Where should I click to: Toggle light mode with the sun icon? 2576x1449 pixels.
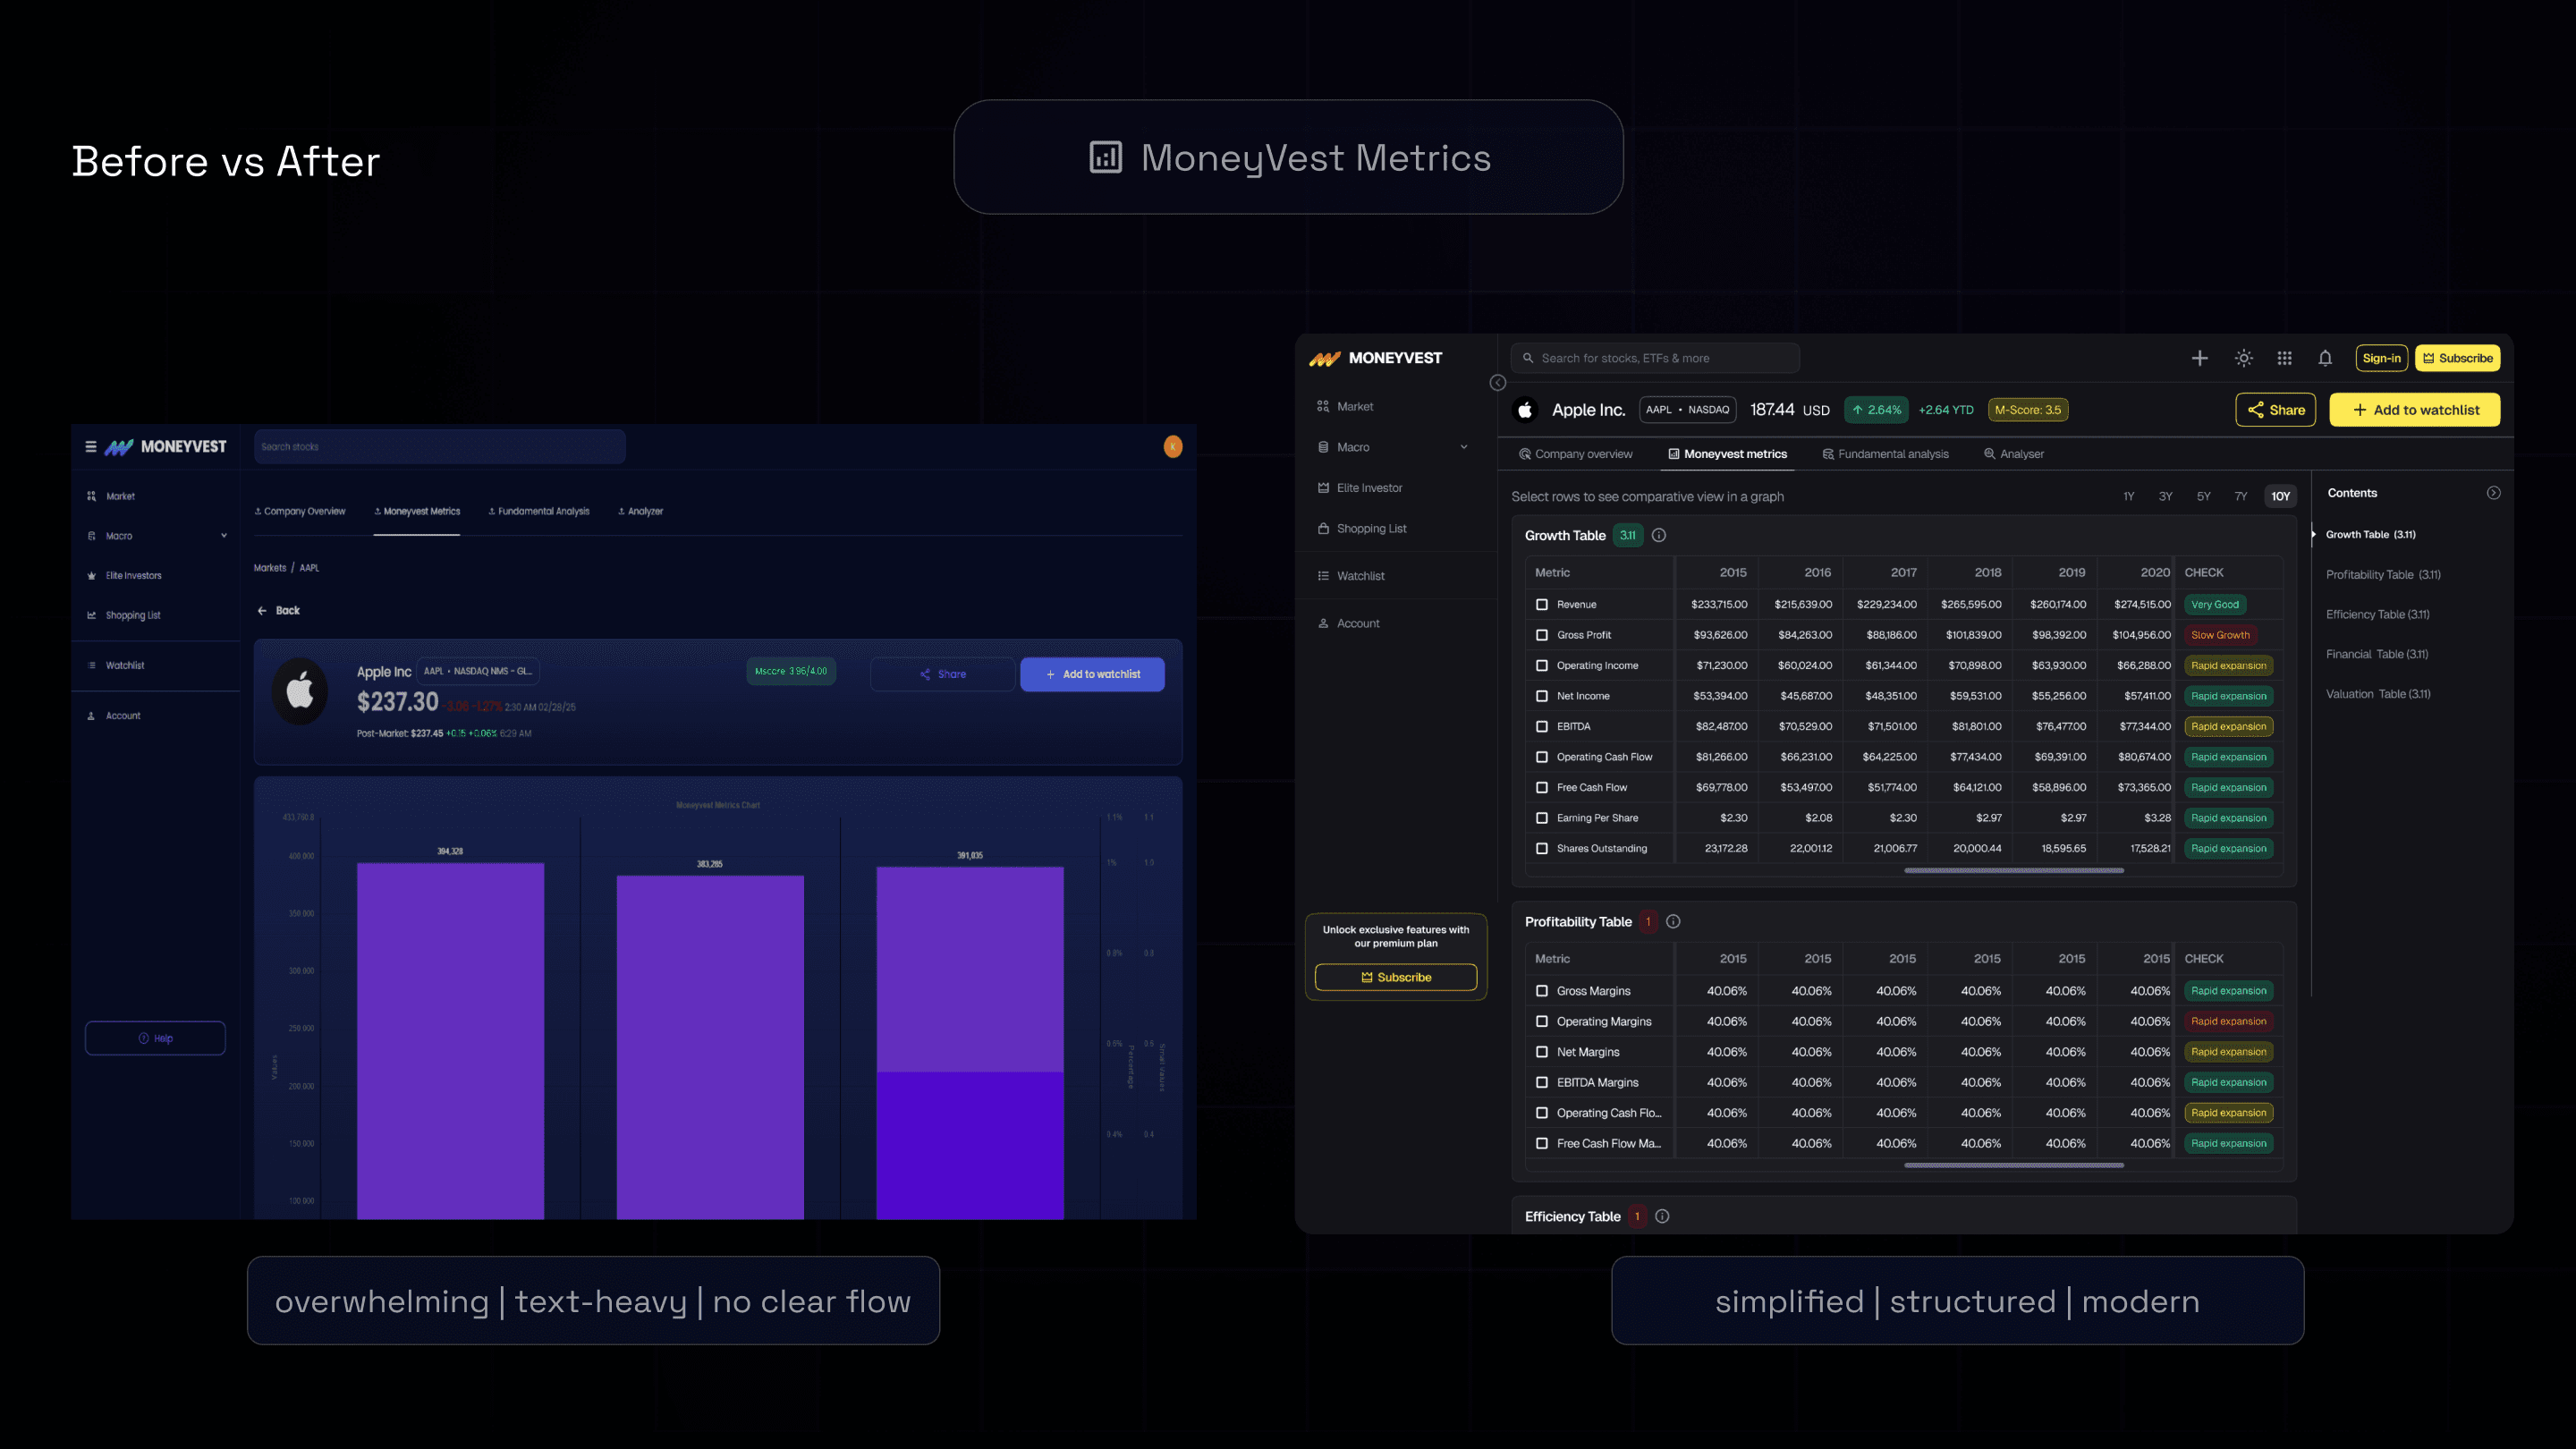point(2244,358)
